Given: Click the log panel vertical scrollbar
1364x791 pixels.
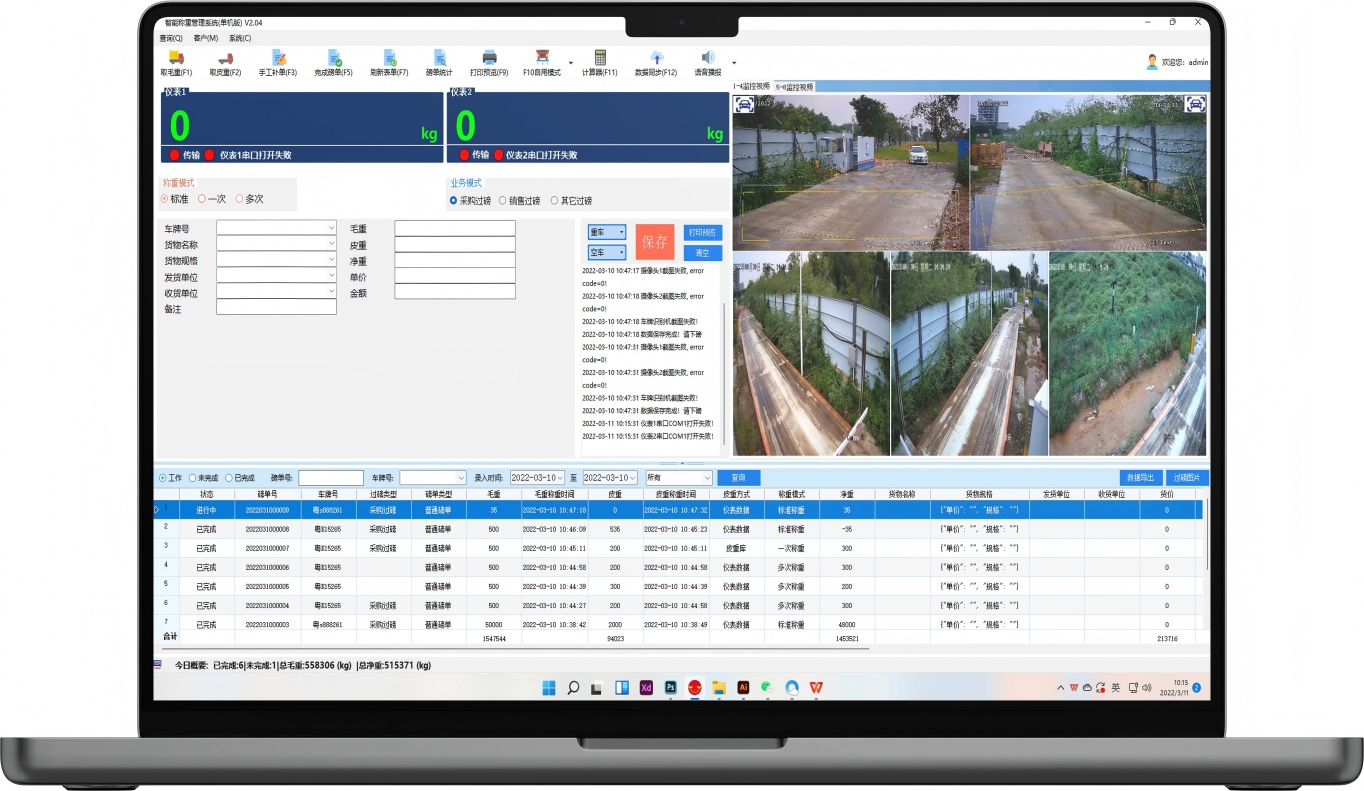Looking at the screenshot, I should coord(724,370).
